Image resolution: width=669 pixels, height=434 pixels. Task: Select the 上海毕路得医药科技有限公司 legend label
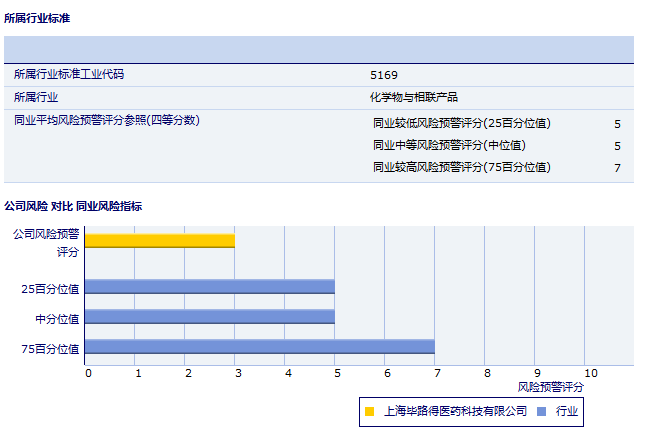(x=455, y=411)
